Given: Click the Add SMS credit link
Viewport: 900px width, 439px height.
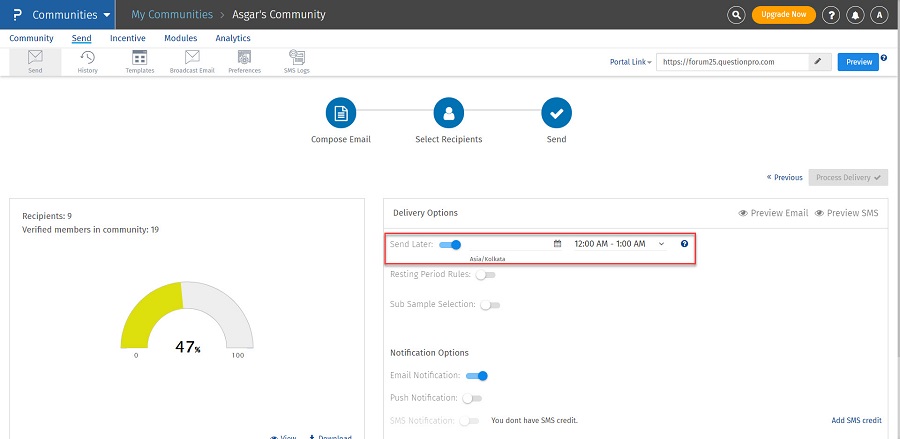Looking at the screenshot, I should click(856, 421).
